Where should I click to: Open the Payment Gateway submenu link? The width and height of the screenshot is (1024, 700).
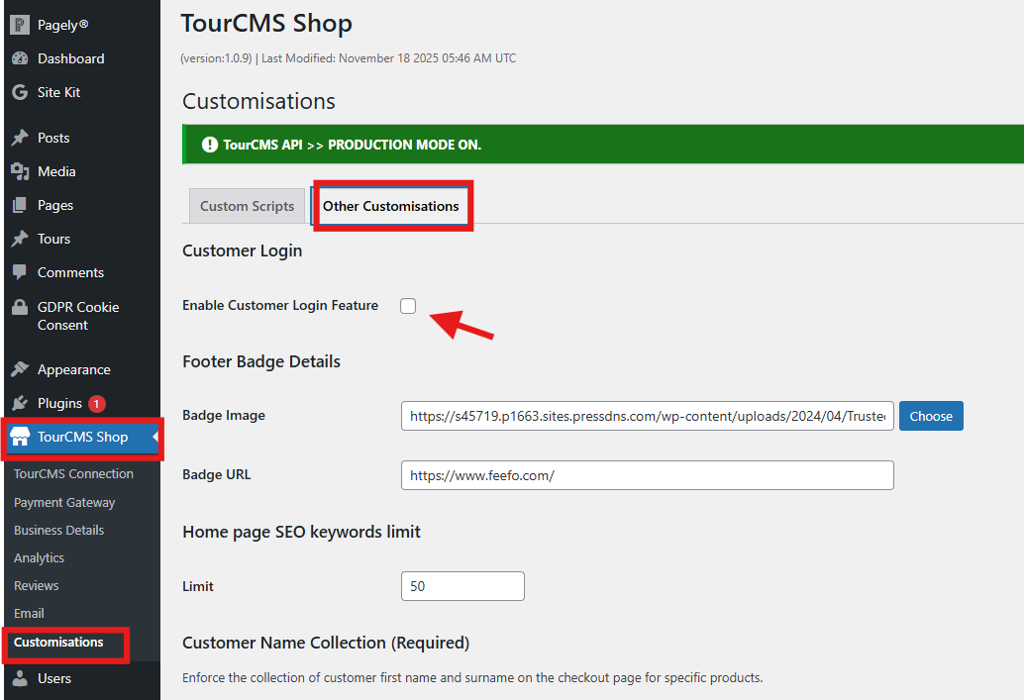pos(65,503)
